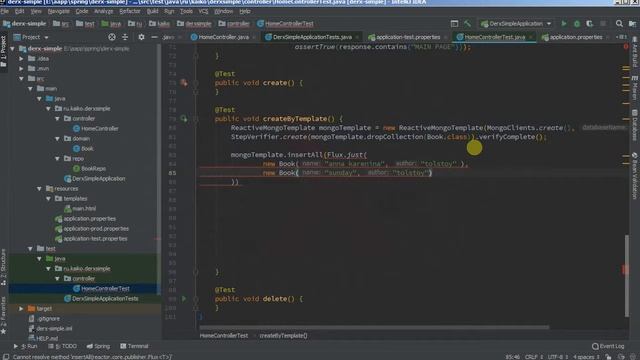Click HomeControllerTest breadcrumb in navigation bar
The image size is (640, 360).
(x=289, y=24)
